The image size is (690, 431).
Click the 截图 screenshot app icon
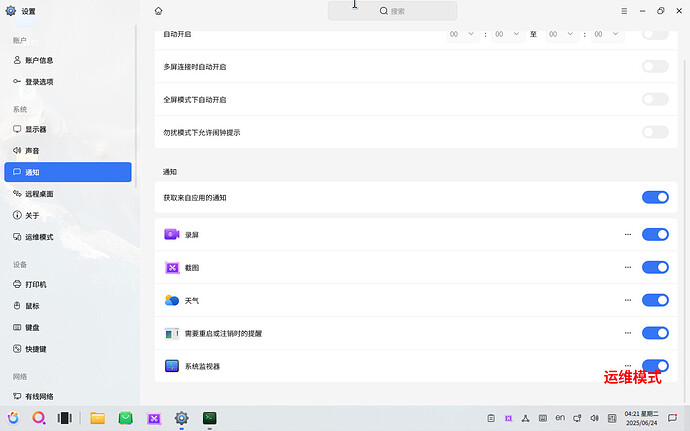172,267
